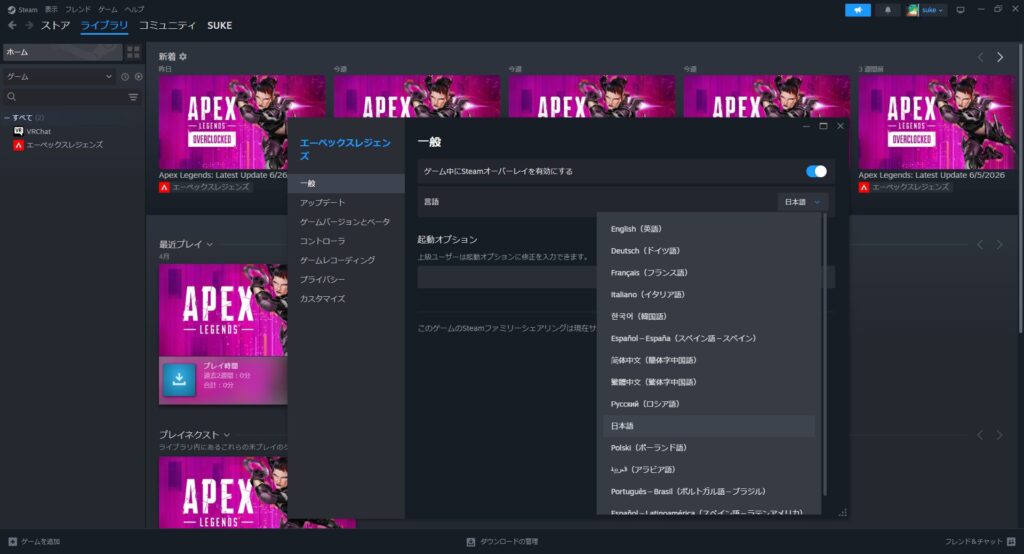Click right arrow of Recent Play shelf
This screenshot has height=554, width=1024.
[1000, 244]
